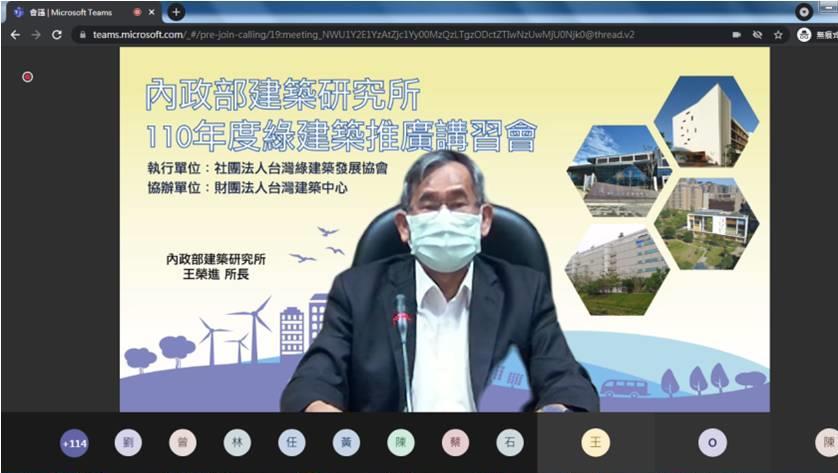Viewport: 838px width, 473px height.
Task: Open the incognito profile icon
Action: coord(804,35)
